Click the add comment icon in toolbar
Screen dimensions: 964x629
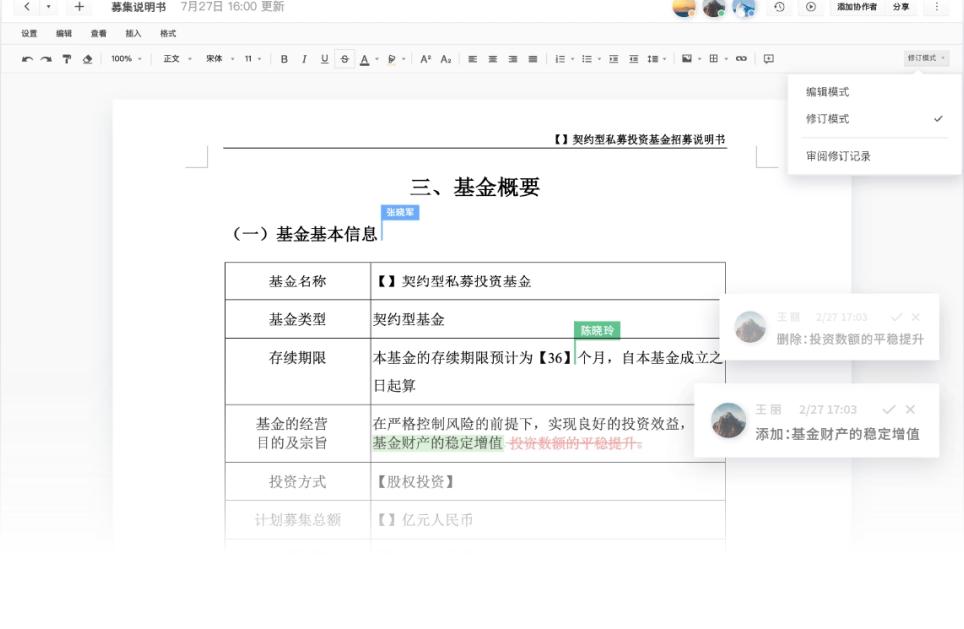[769, 59]
